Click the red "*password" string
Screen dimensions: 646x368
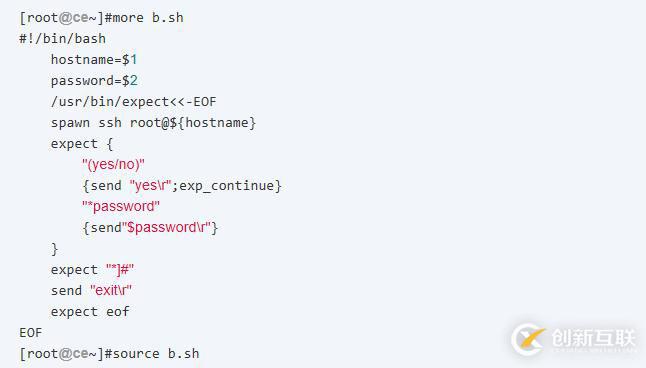121,206
